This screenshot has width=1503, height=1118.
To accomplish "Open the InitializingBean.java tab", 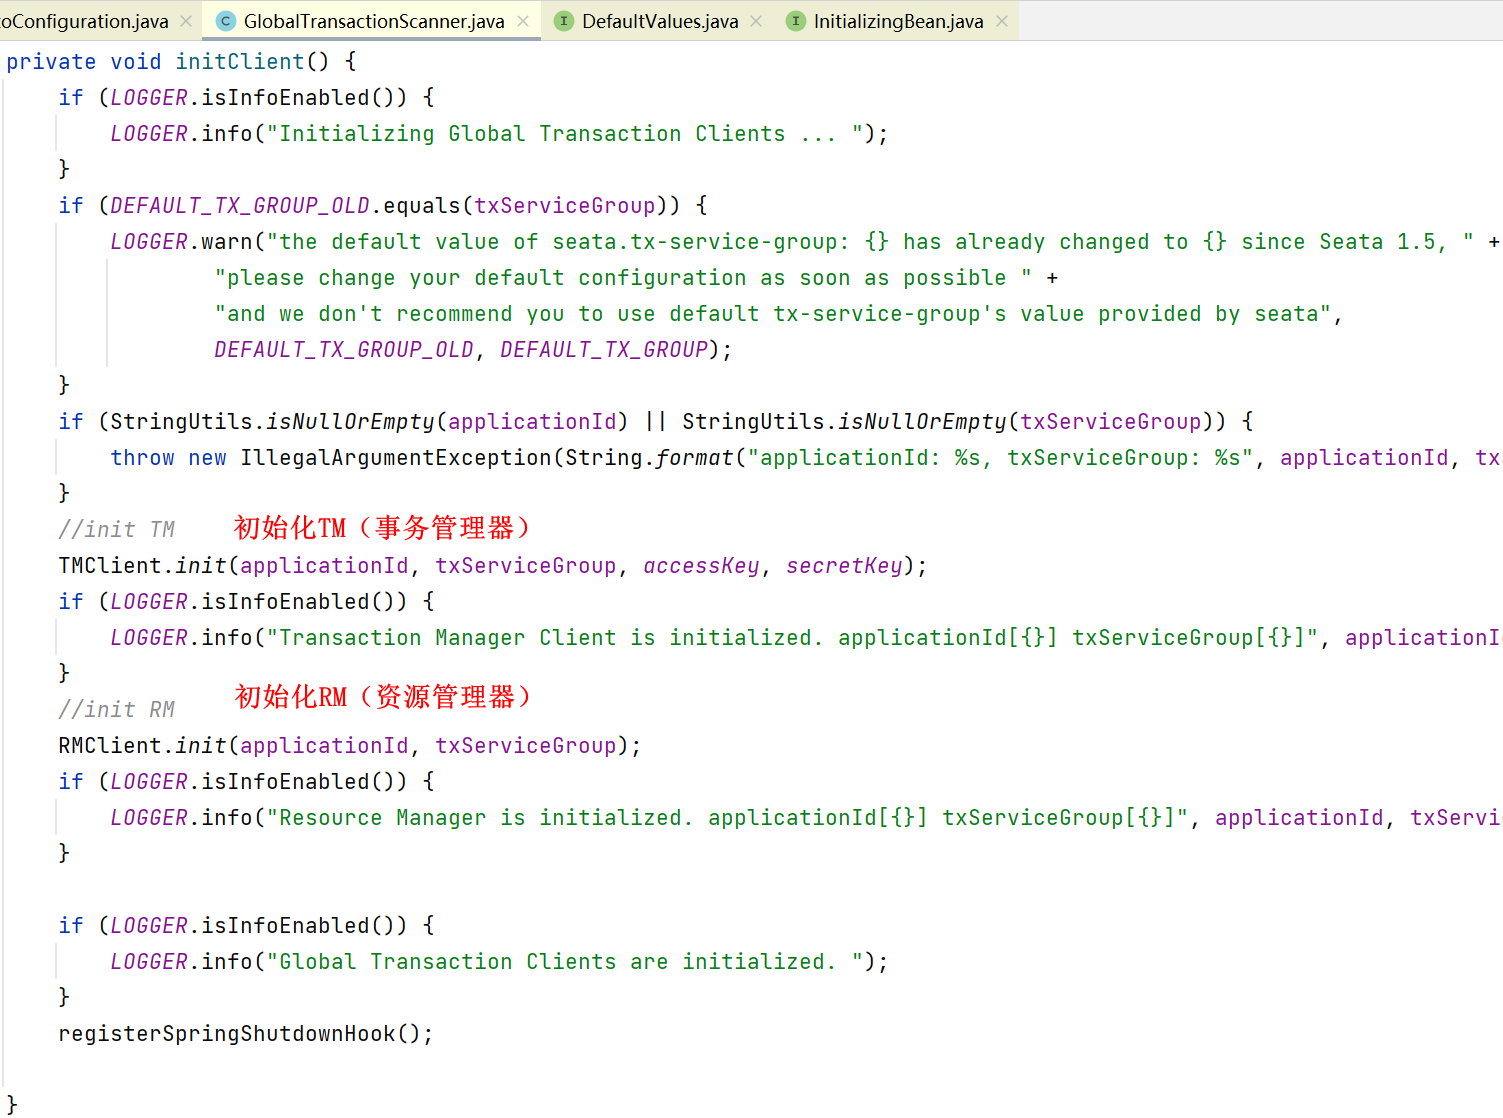I will point(898,21).
